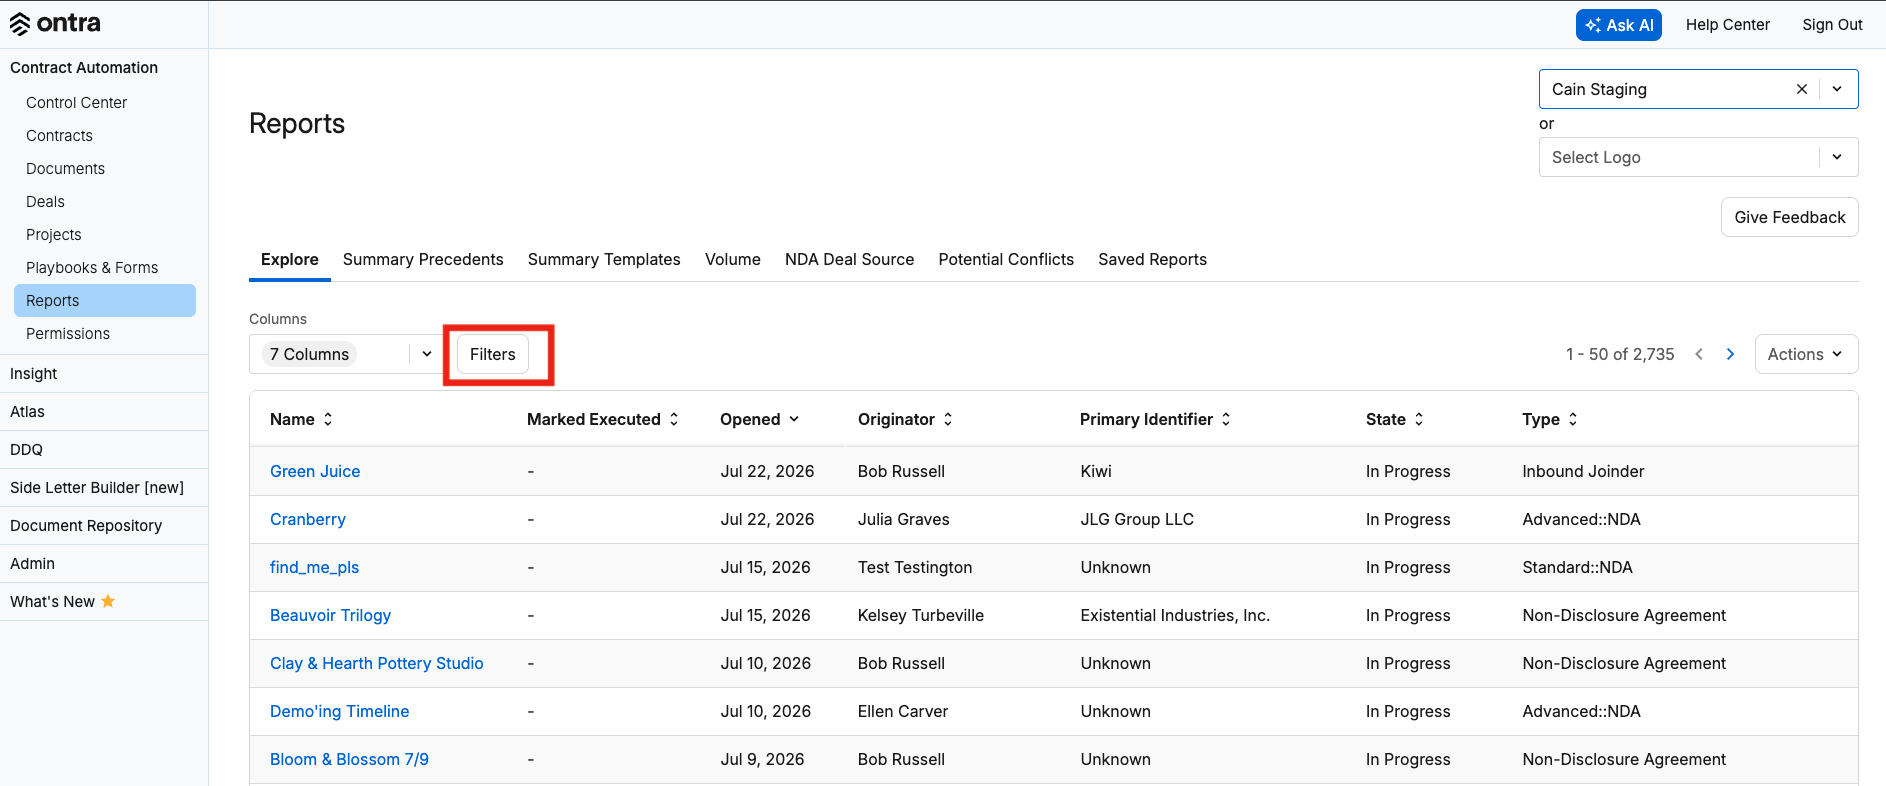Open the Filters button
Viewport: 1886px width, 786px height.
pyautogui.click(x=493, y=354)
